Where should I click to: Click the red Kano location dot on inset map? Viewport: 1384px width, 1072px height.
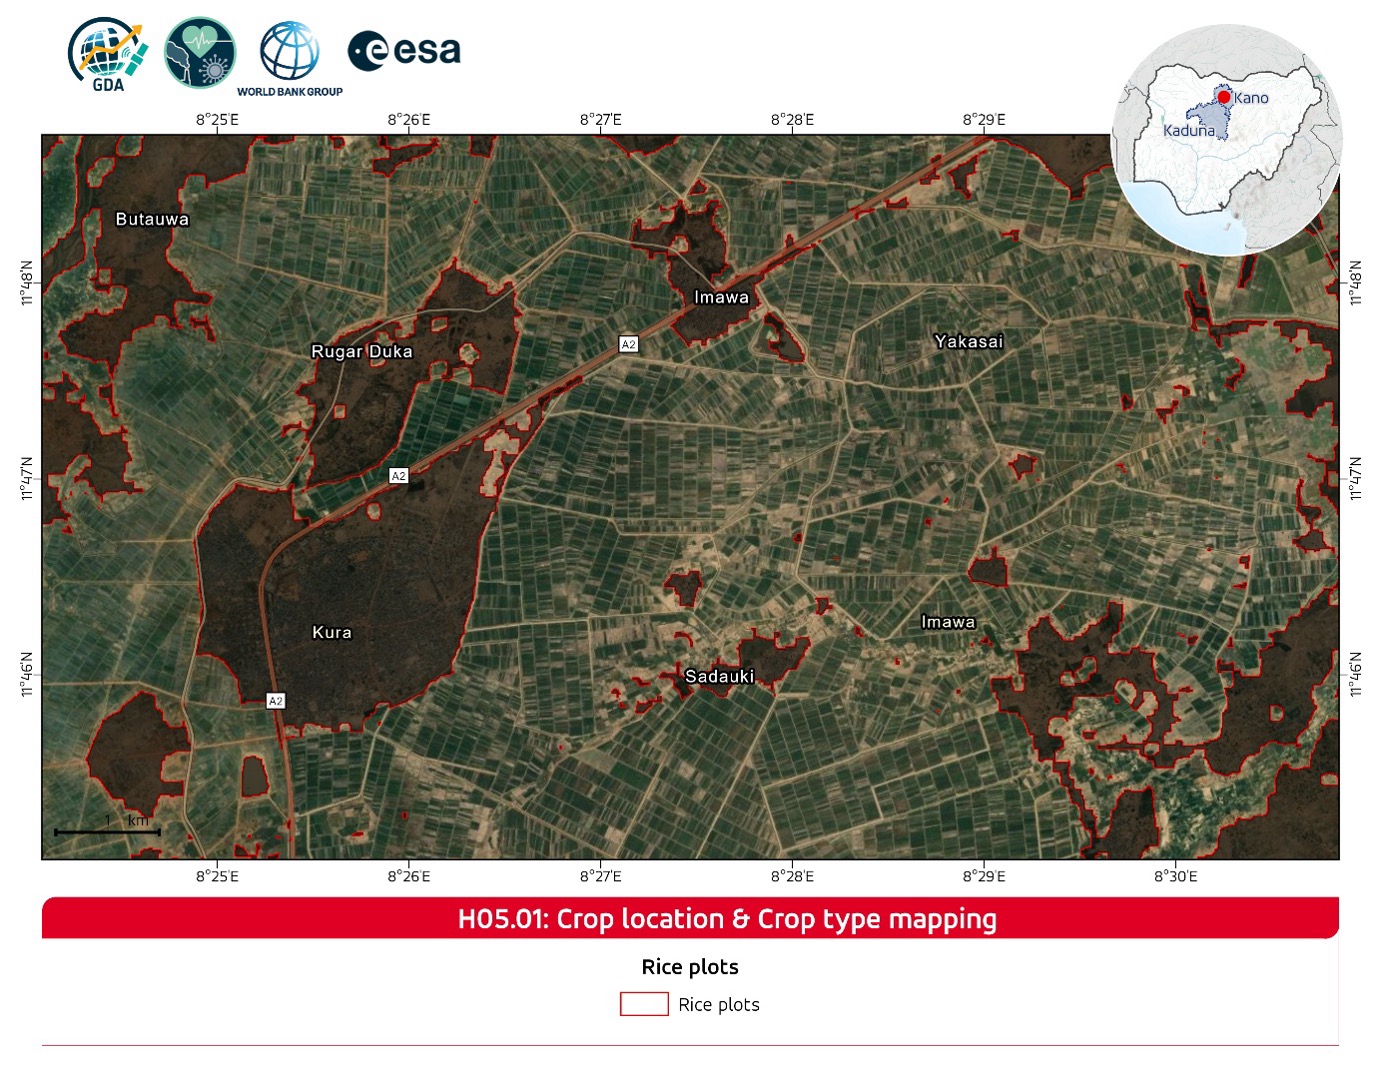[1224, 97]
